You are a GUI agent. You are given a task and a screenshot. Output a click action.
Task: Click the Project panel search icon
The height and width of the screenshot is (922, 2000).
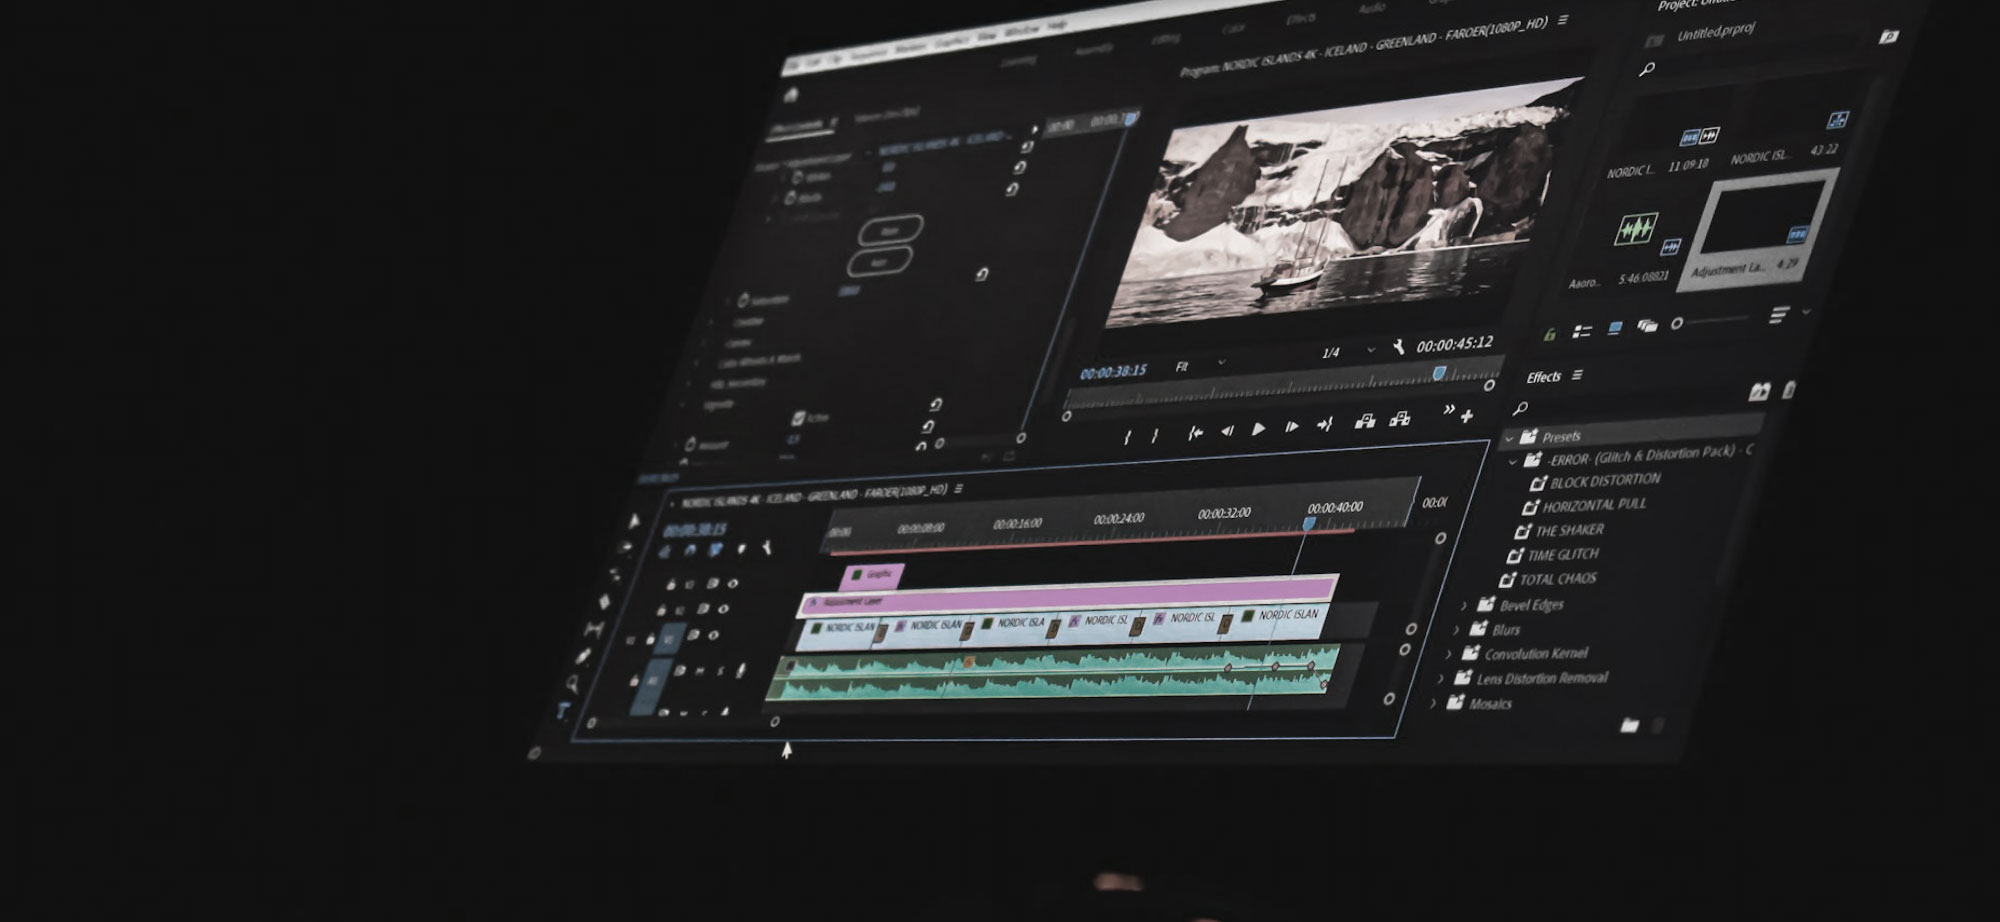1647,68
